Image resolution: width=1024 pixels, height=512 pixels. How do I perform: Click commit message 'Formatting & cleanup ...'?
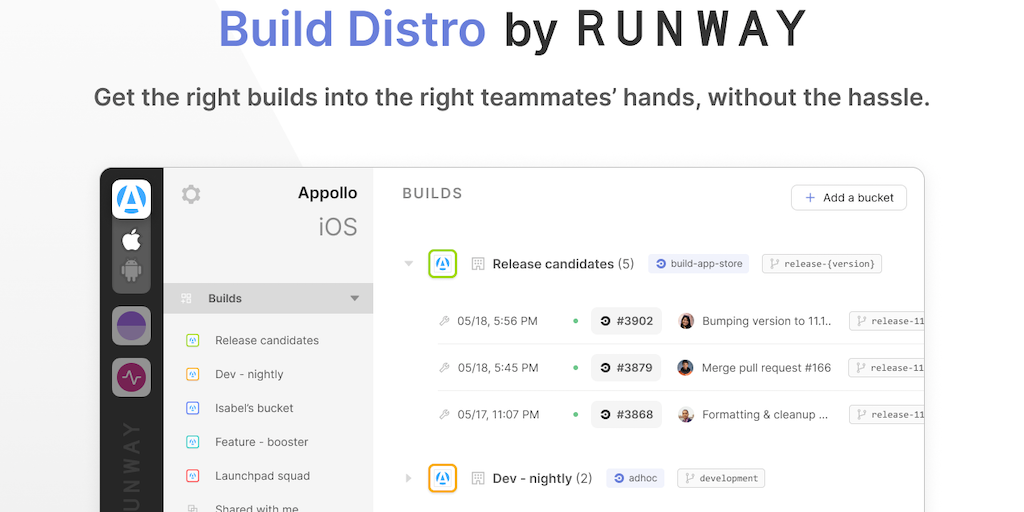[x=765, y=415]
